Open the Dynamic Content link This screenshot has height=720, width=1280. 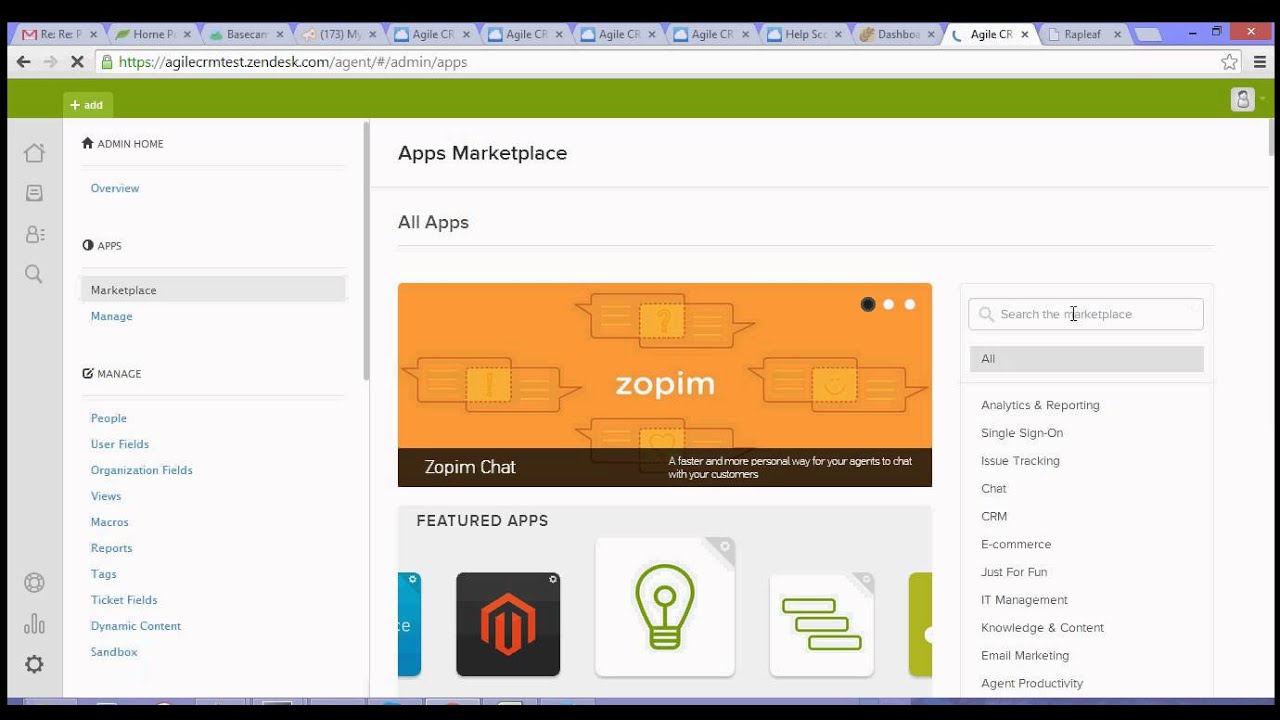point(136,626)
